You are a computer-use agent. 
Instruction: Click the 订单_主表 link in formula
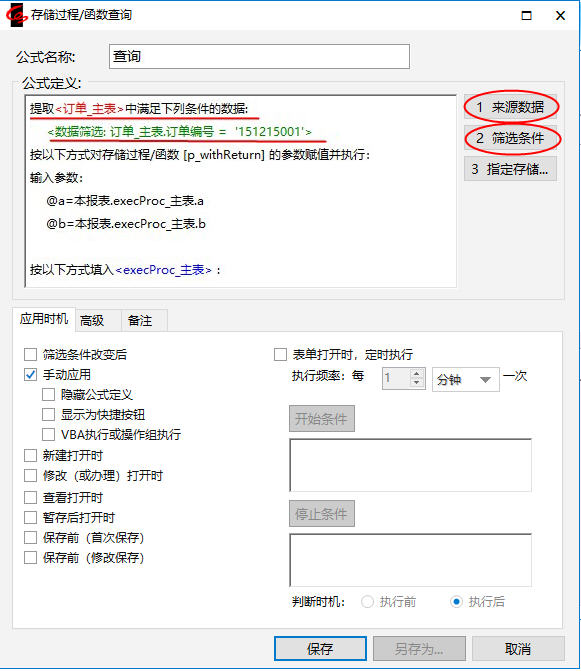coord(90,109)
